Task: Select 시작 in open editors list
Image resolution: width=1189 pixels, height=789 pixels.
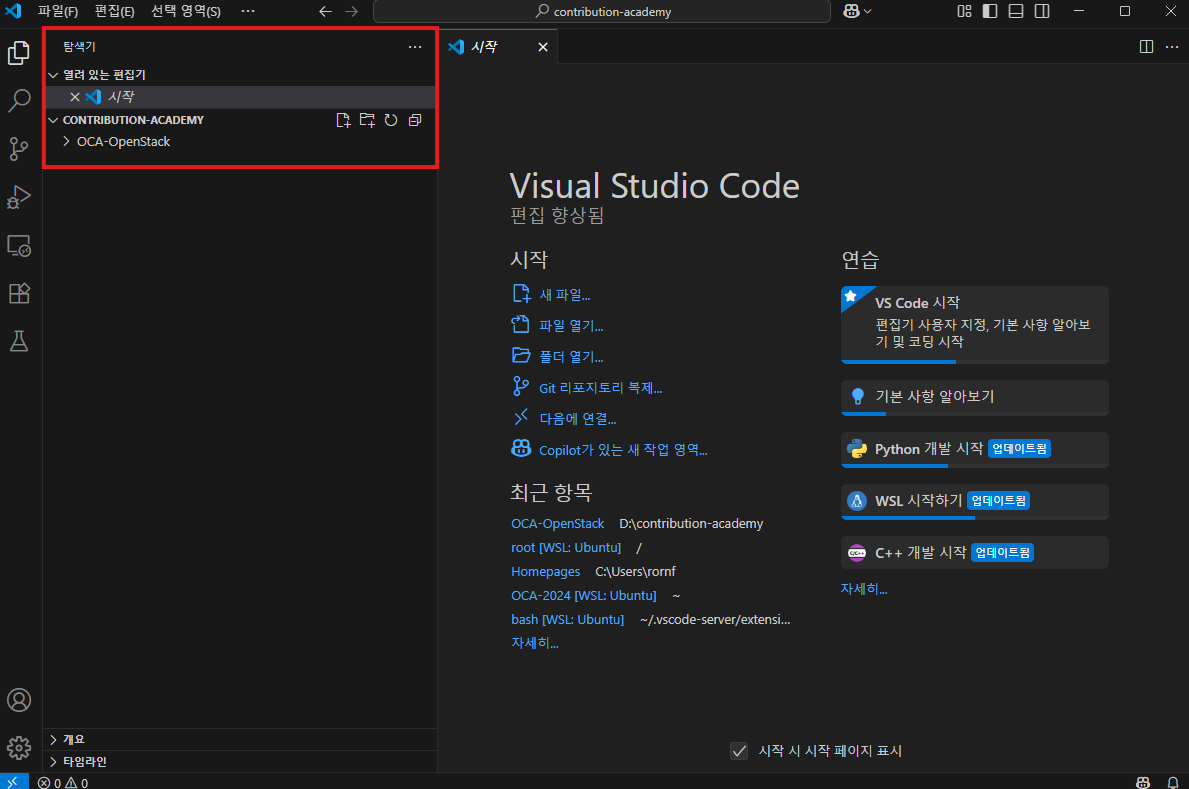Action: tap(240, 97)
